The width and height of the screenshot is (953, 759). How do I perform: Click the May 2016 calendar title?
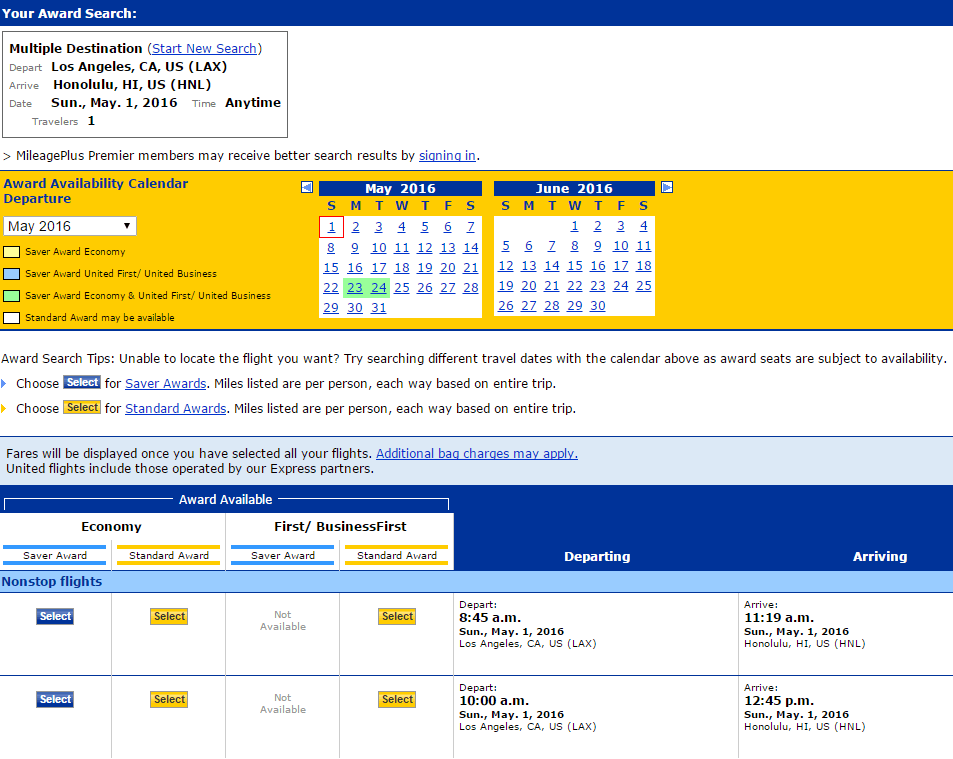[401, 188]
